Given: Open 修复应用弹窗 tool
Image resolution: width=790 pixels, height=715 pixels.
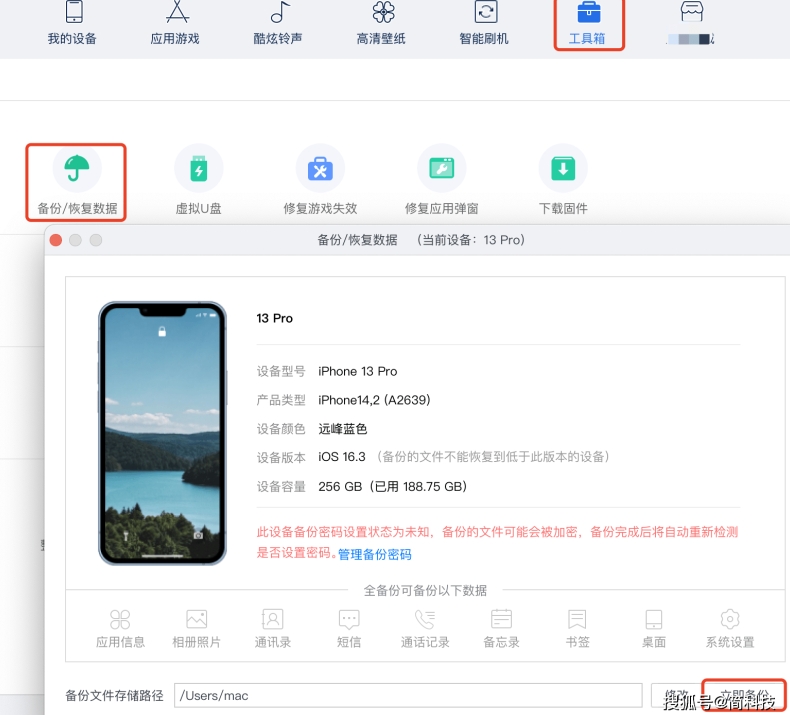Looking at the screenshot, I should tap(442, 180).
